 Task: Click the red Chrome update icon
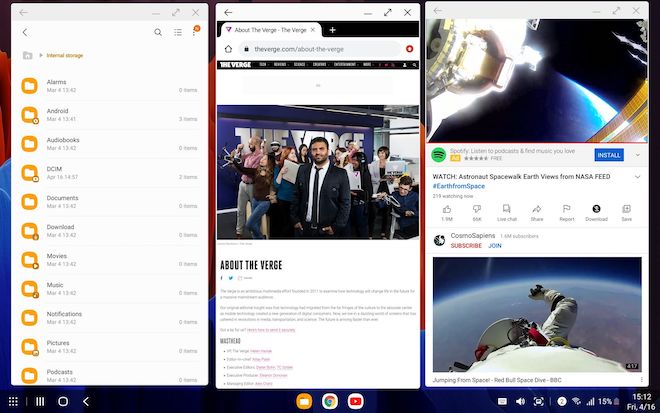410,49
